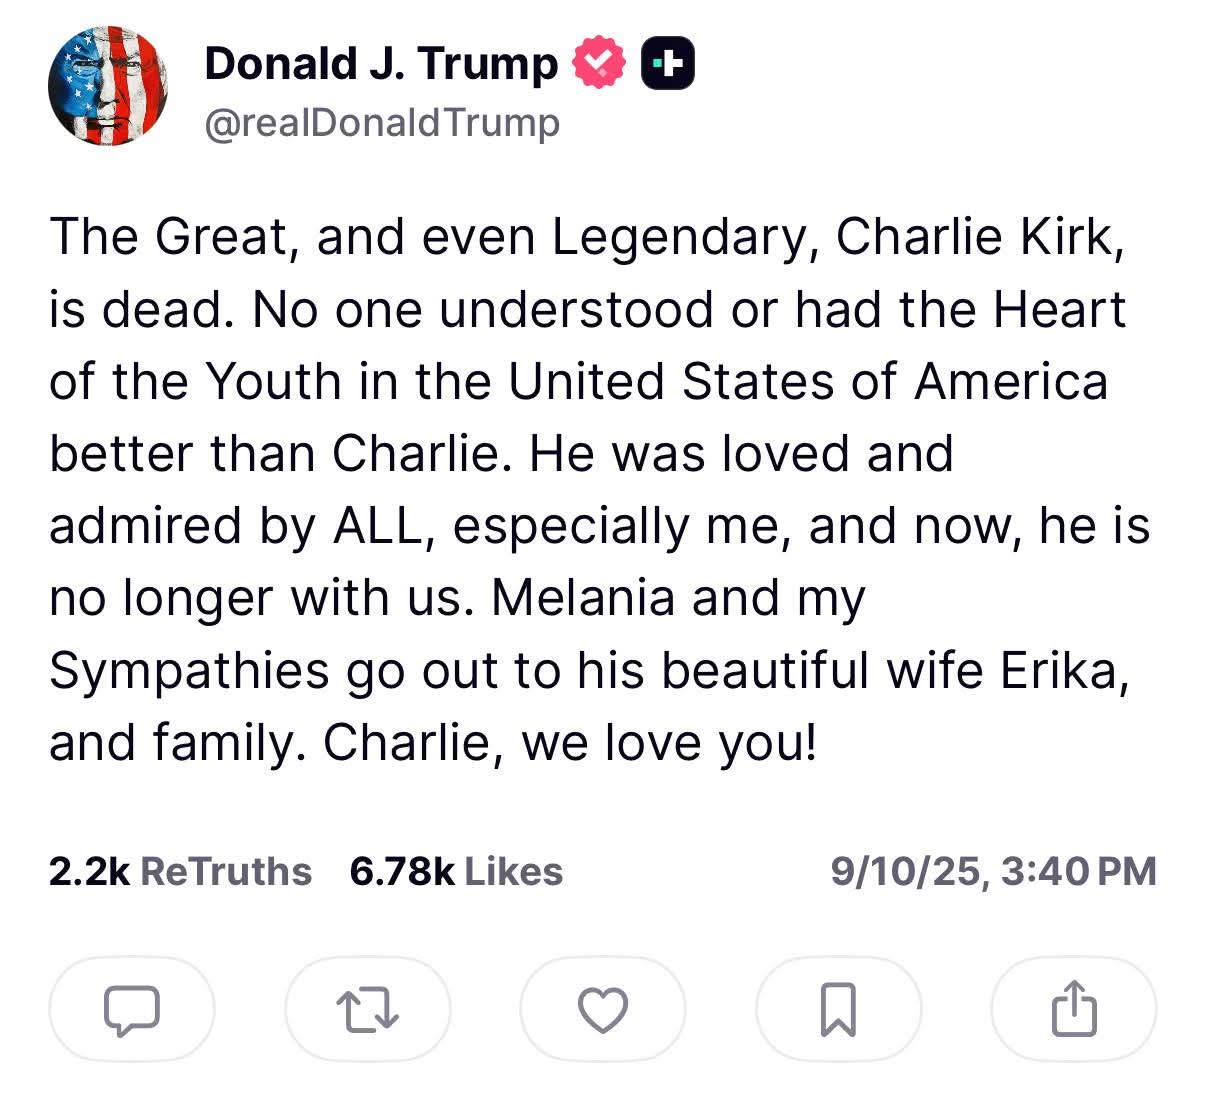Viewport: 1206px width, 1100px height.
Task: View the 6.78k Likes list
Action: (456, 871)
